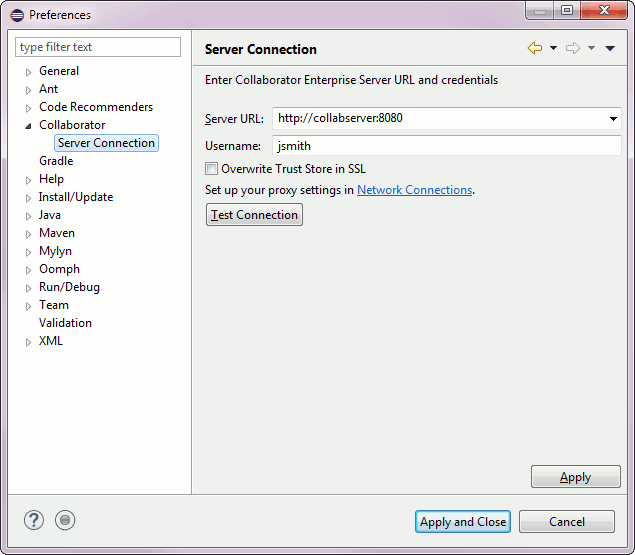Follow the Network Connections link
The image size is (635, 555).
click(x=414, y=190)
